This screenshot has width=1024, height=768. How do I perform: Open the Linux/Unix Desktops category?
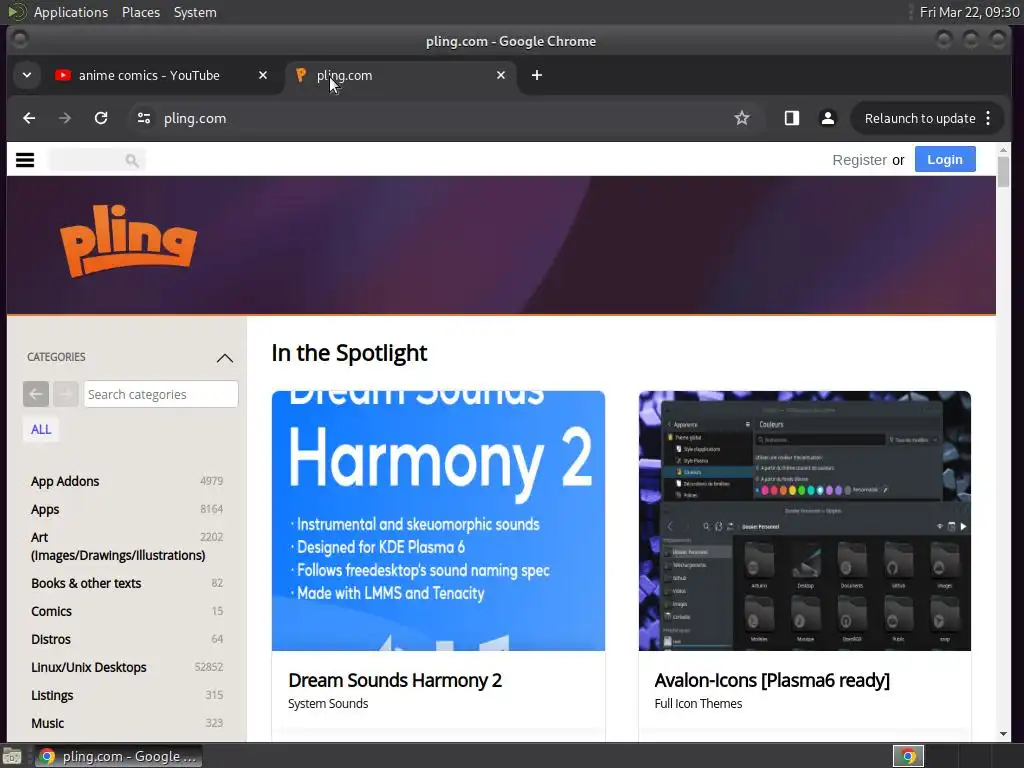89,667
